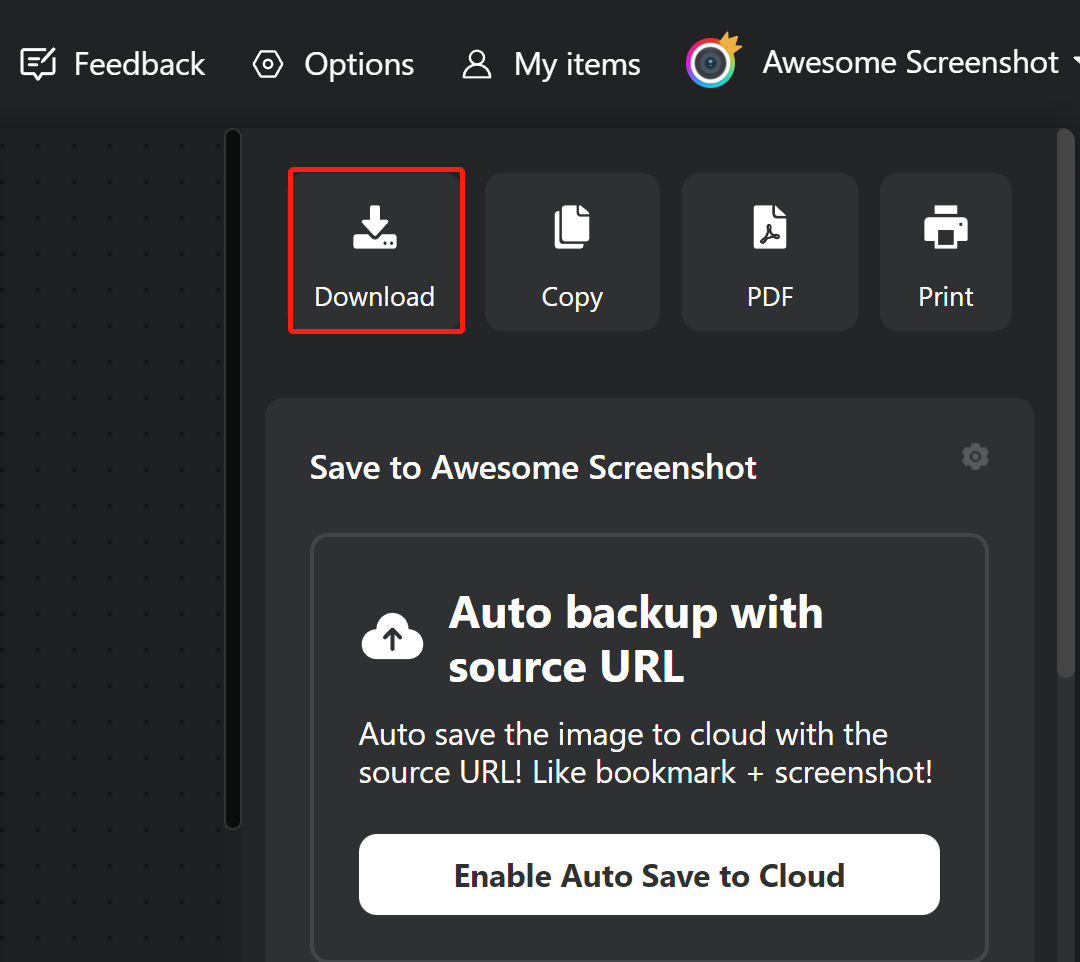Click the "Auto backup with source URL" title

pos(636,639)
